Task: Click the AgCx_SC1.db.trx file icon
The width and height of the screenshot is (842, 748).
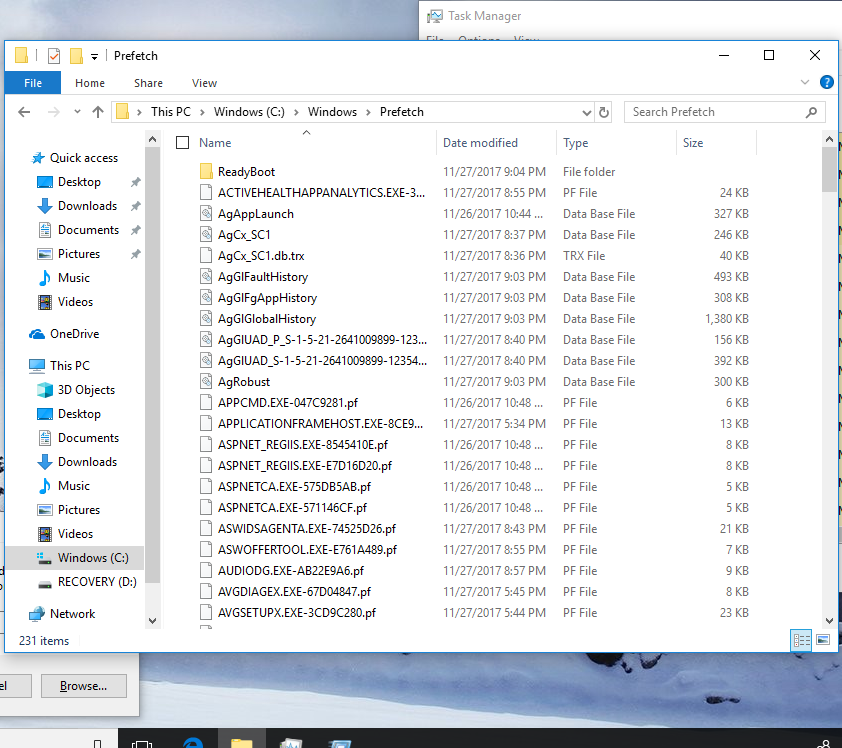Action: click(x=206, y=256)
